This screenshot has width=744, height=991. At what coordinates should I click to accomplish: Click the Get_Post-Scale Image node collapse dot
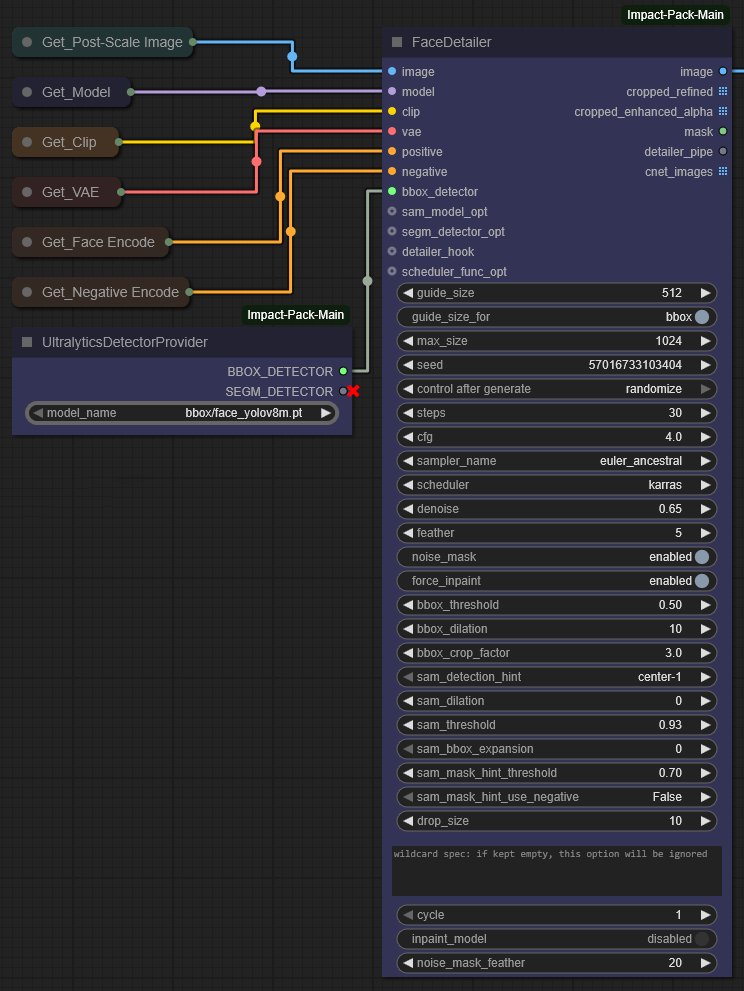(x=27, y=42)
